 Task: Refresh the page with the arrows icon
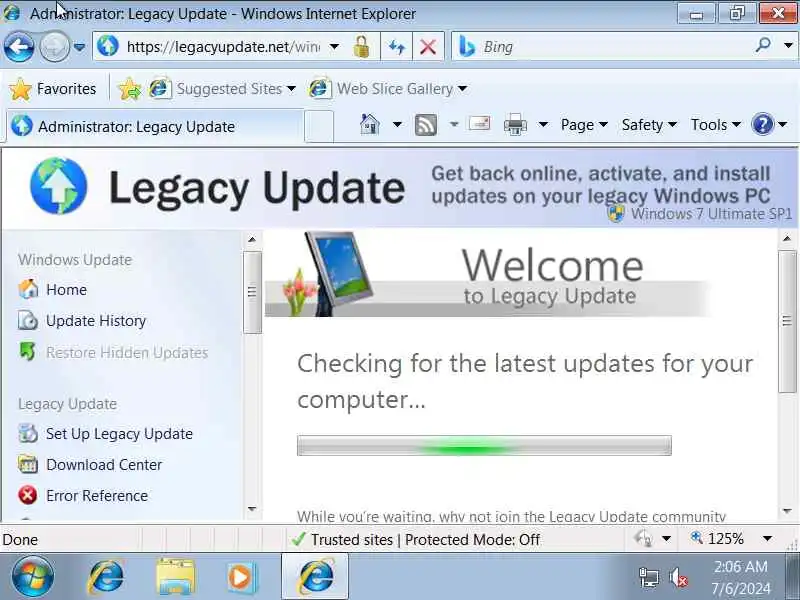[397, 47]
